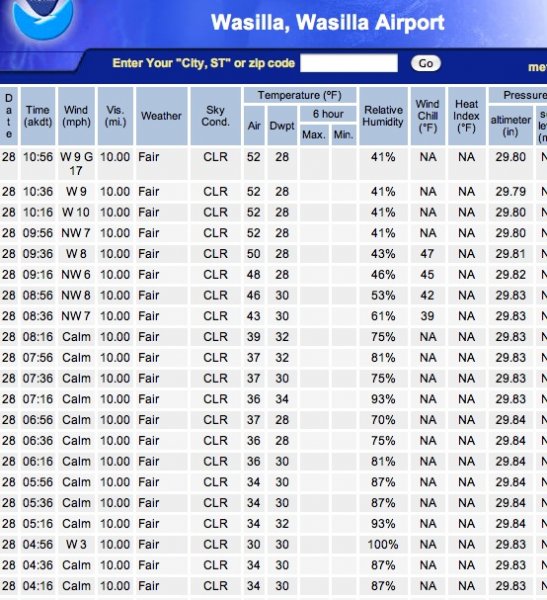Click the 05:36 time cell
The width and height of the screenshot is (547, 600).
(x=38, y=503)
